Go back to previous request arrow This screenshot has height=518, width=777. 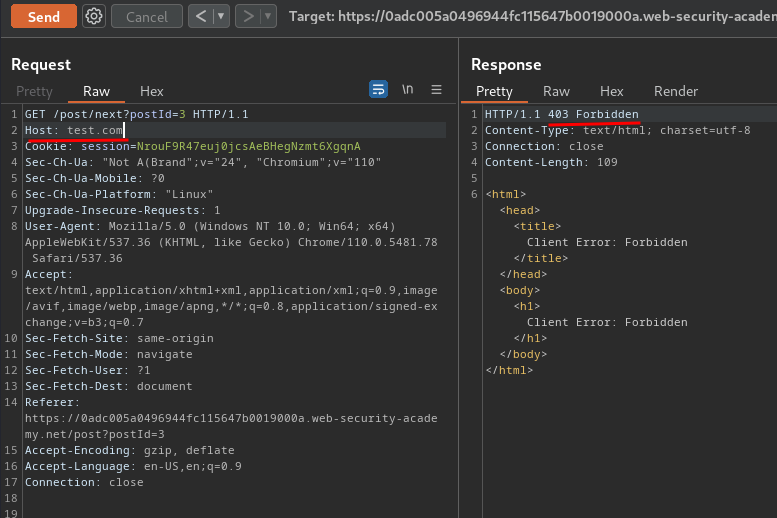tap(201, 16)
